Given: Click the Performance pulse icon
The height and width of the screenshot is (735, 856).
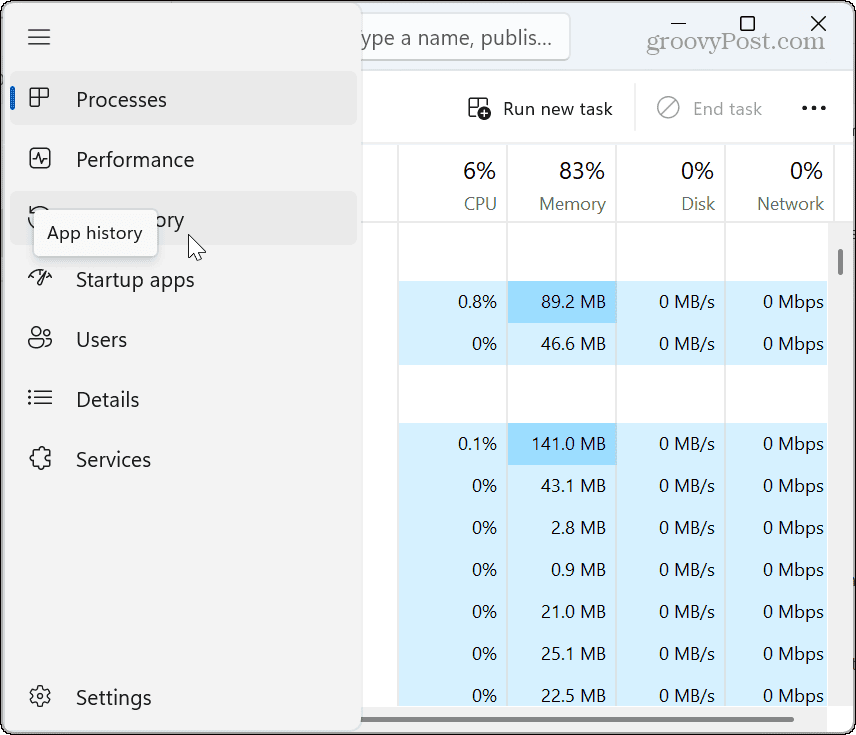Looking at the screenshot, I should coord(39,158).
